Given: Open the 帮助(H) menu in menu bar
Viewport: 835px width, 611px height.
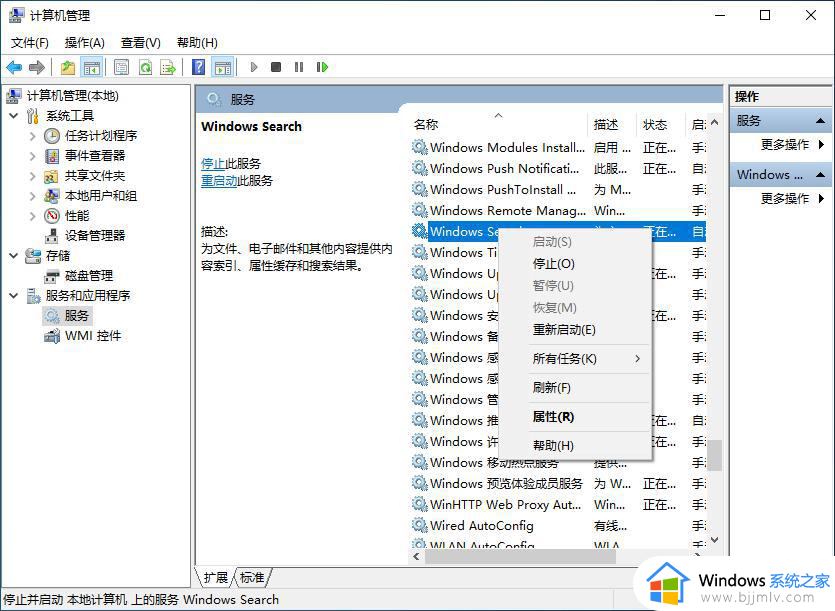Looking at the screenshot, I should point(197,43).
